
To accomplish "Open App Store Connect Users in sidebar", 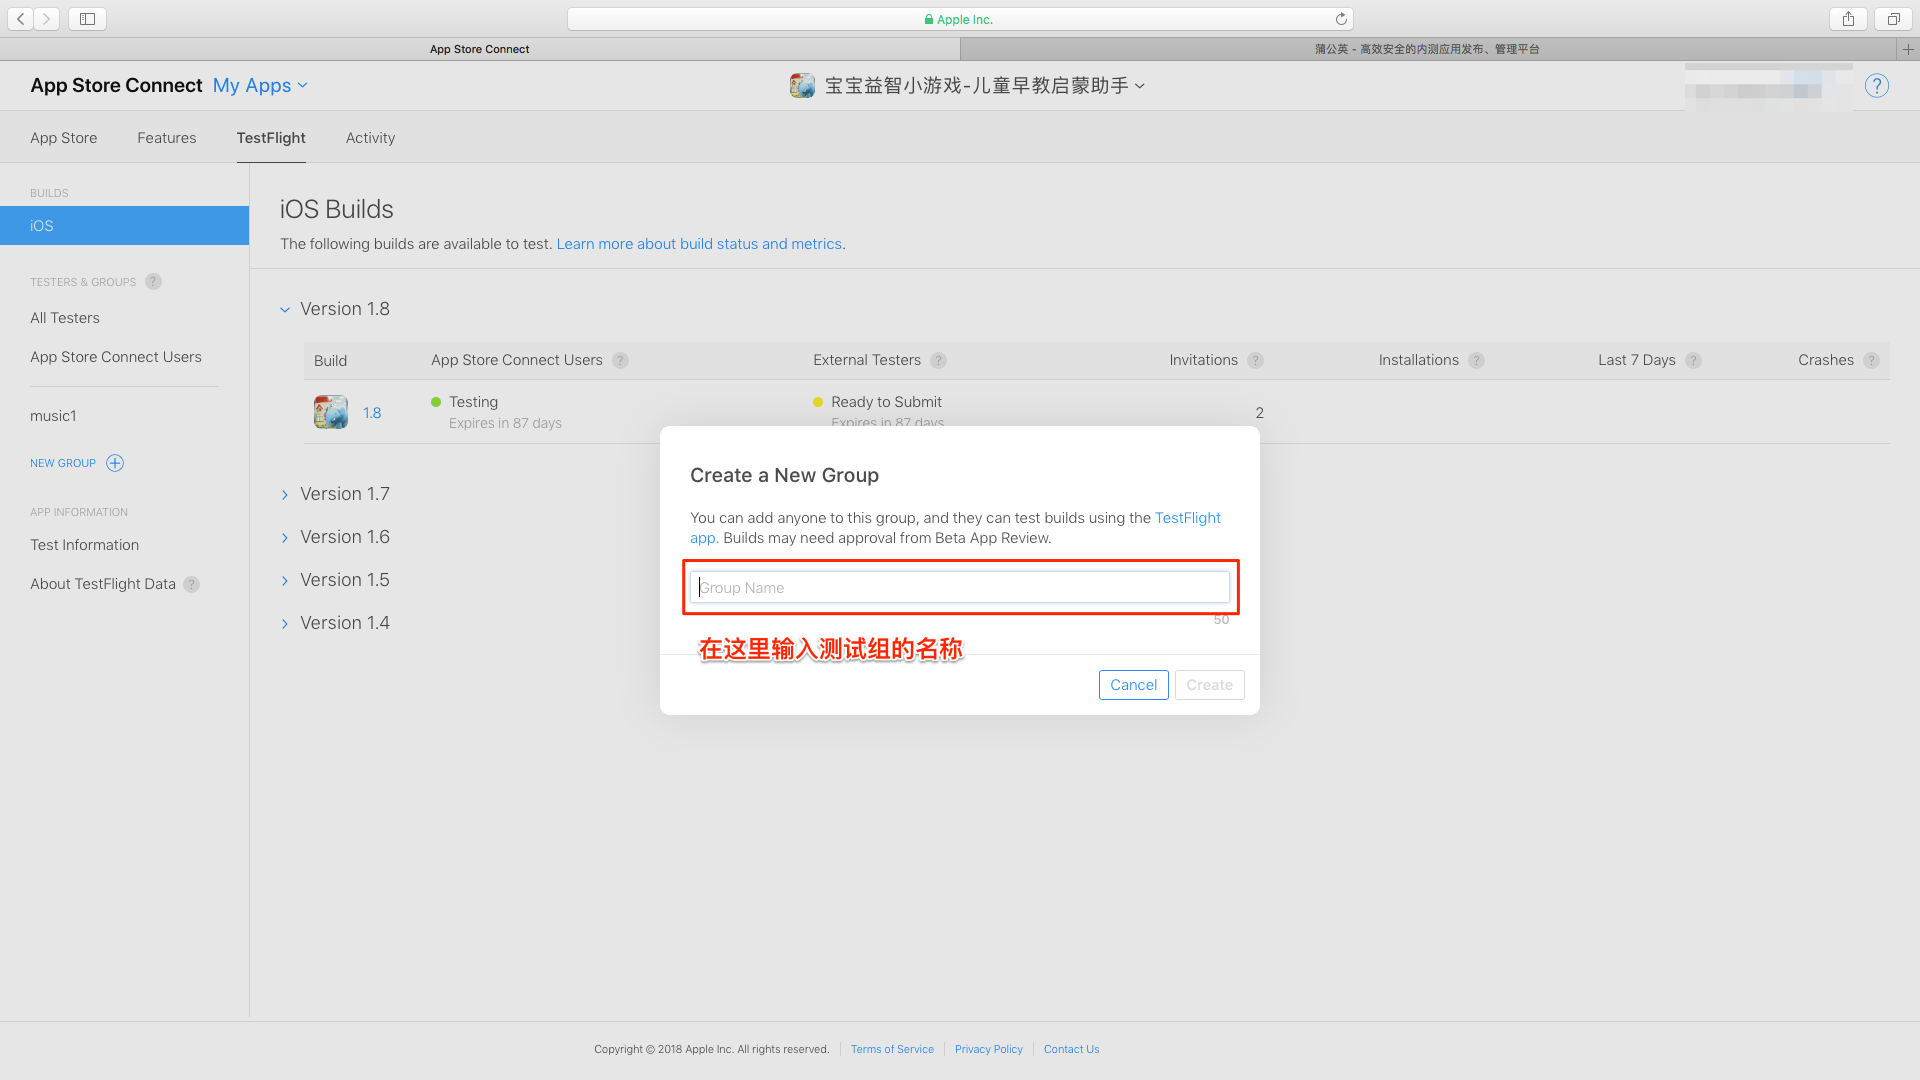I will pos(116,357).
